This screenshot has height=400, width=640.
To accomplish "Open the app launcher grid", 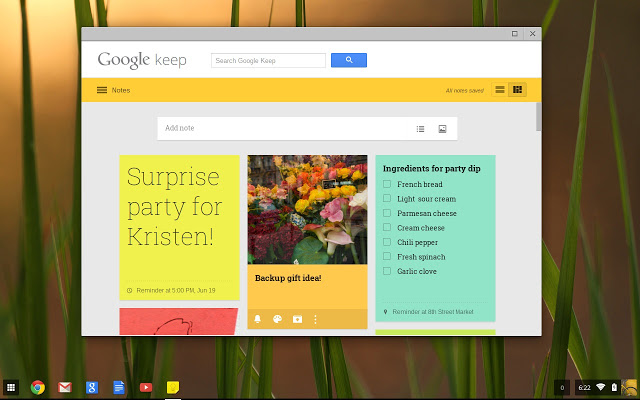I will (x=12, y=387).
